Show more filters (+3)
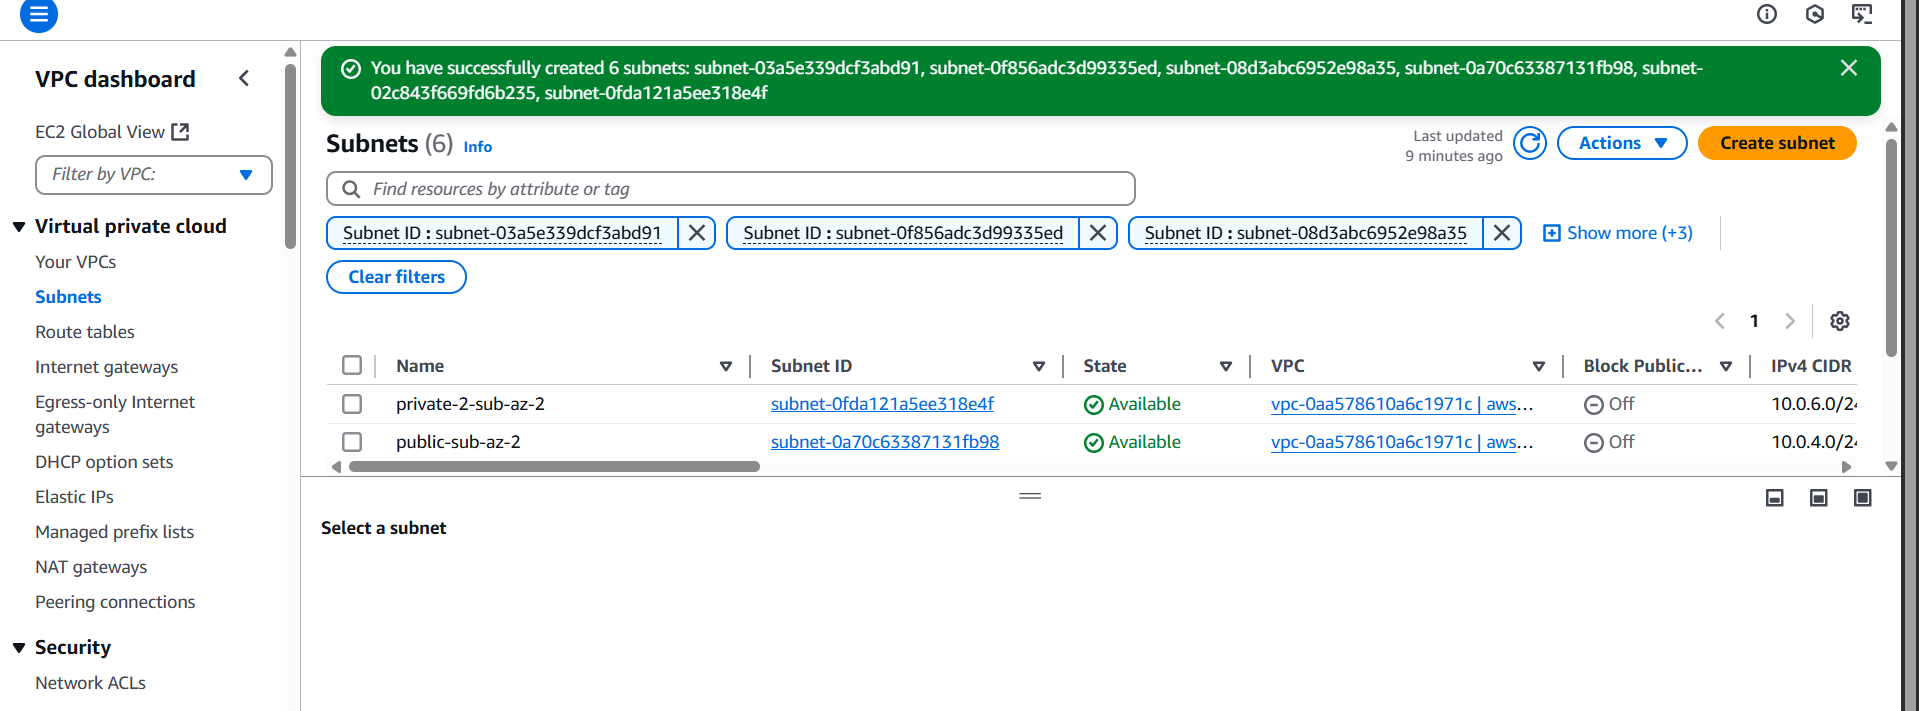1919x711 pixels. 1618,233
